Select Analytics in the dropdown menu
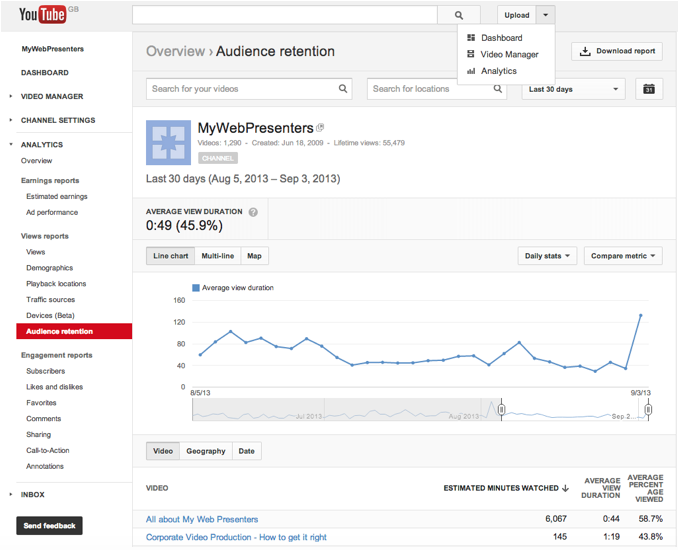Viewport: 678px width, 550px height. [x=499, y=71]
